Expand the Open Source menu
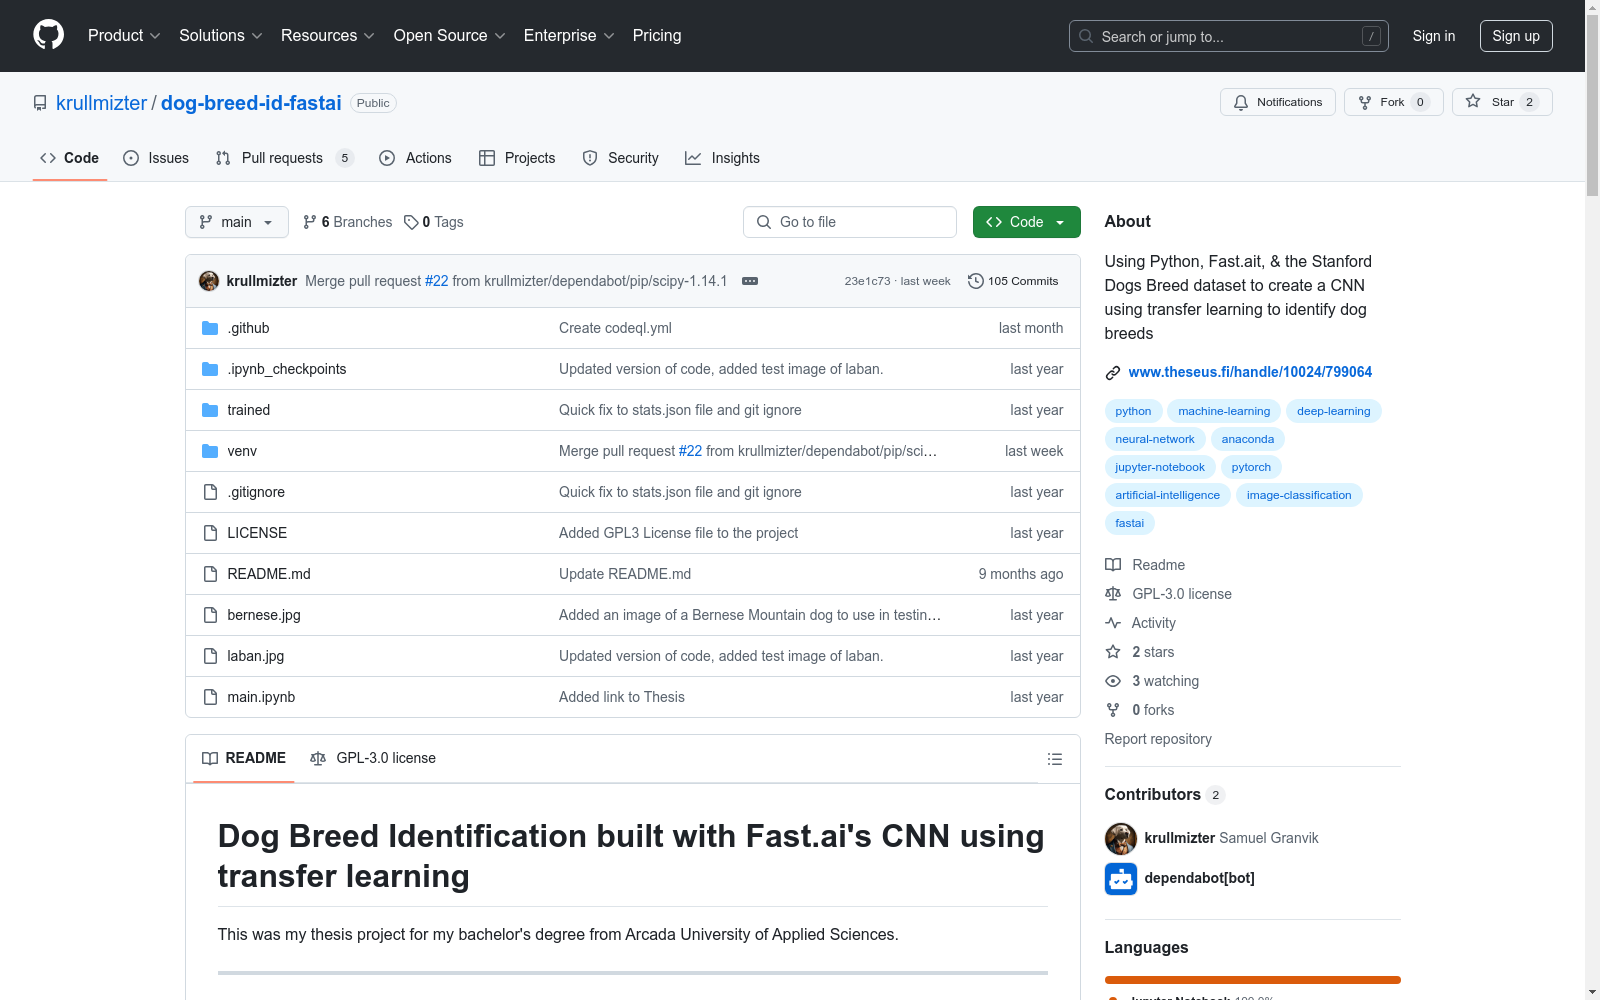The width and height of the screenshot is (1600, 1000). point(450,35)
